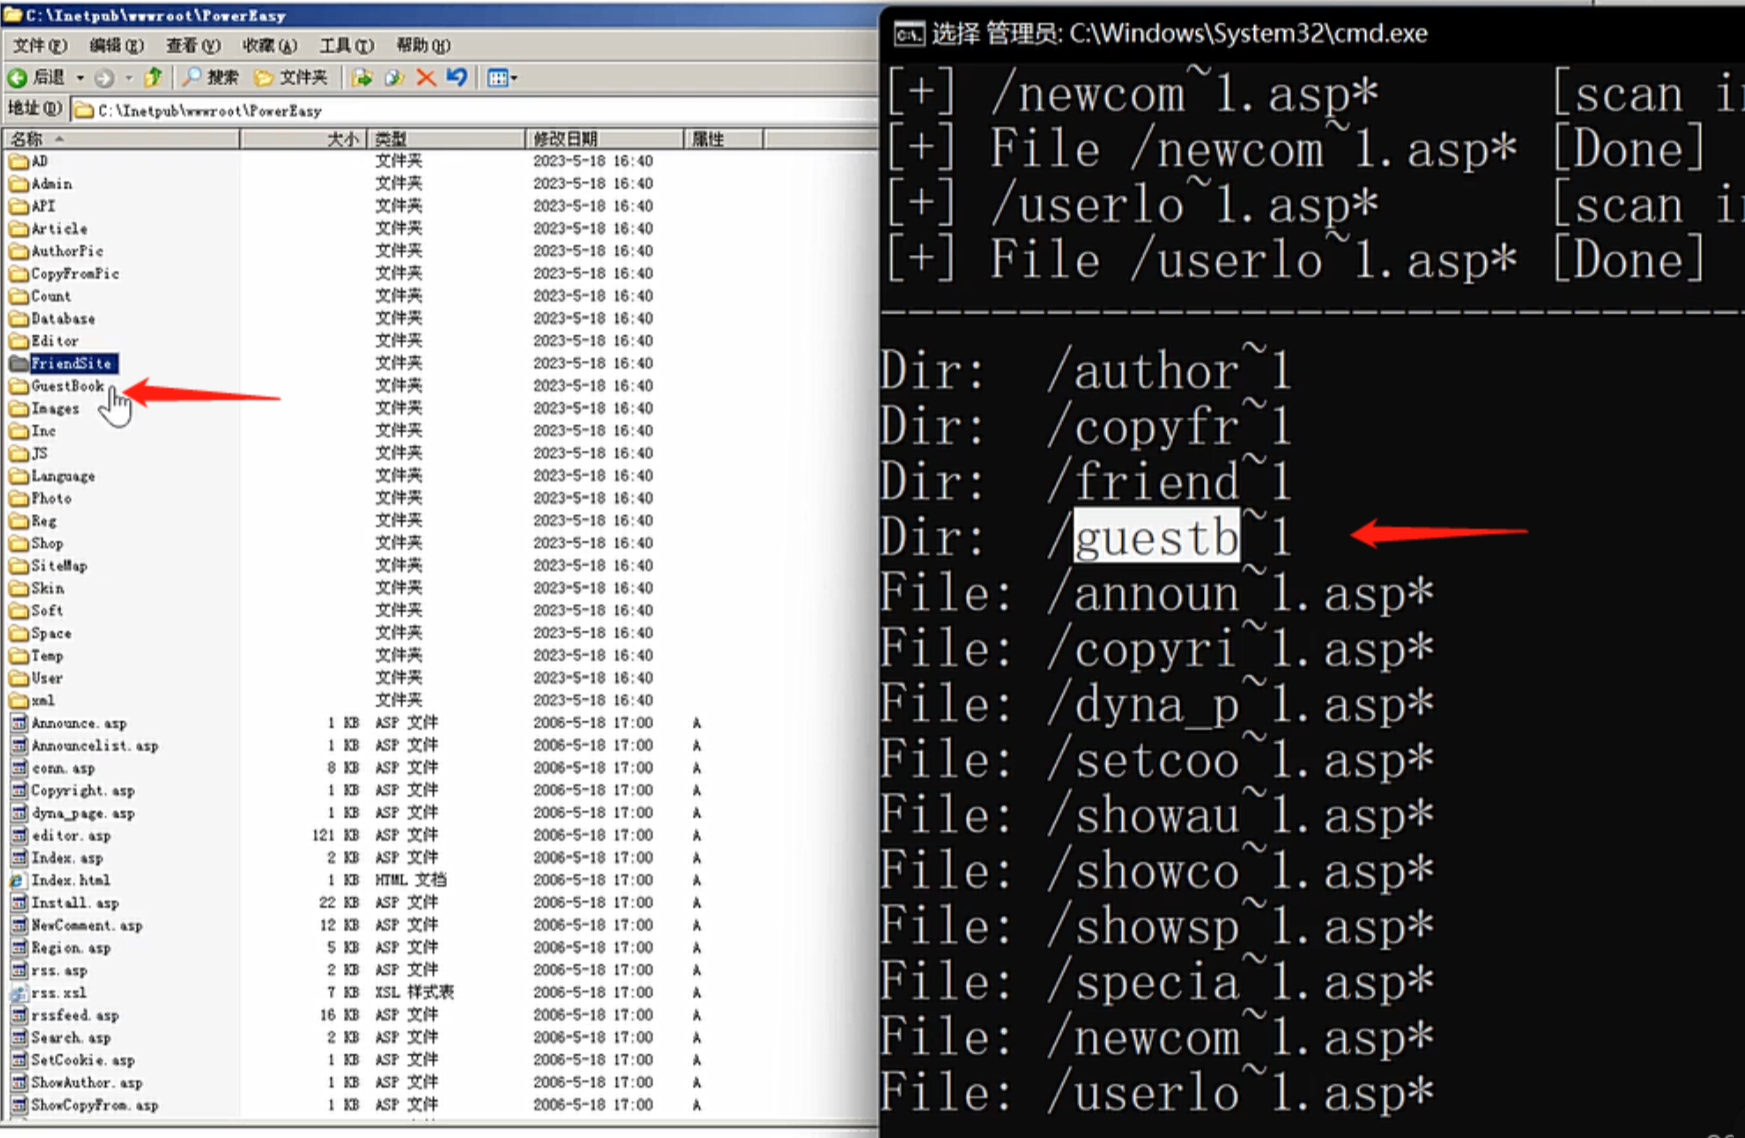Open the Views dropdown in toolbar
Screen dimensions: 1745x1138
tap(502, 77)
